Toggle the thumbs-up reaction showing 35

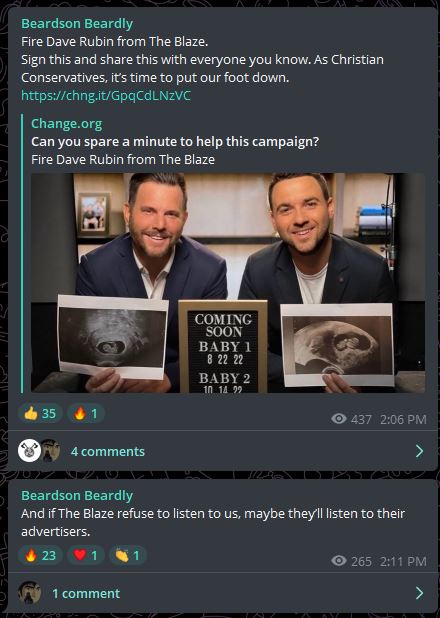coord(40,413)
